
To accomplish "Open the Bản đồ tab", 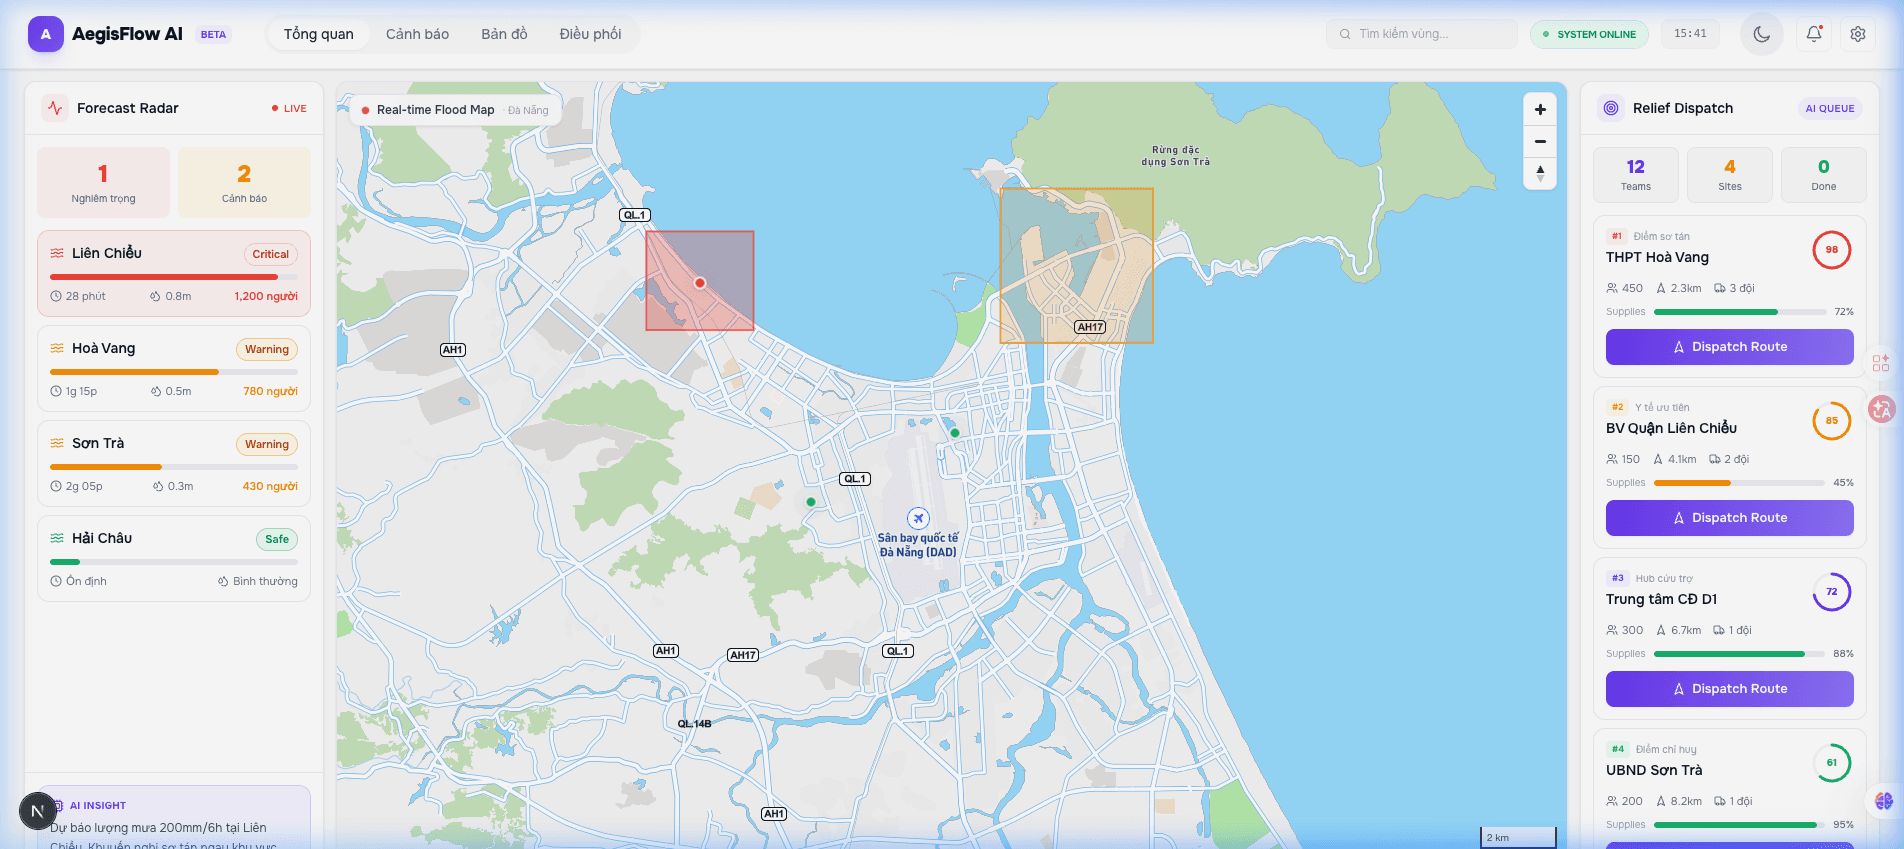I will [x=504, y=34].
